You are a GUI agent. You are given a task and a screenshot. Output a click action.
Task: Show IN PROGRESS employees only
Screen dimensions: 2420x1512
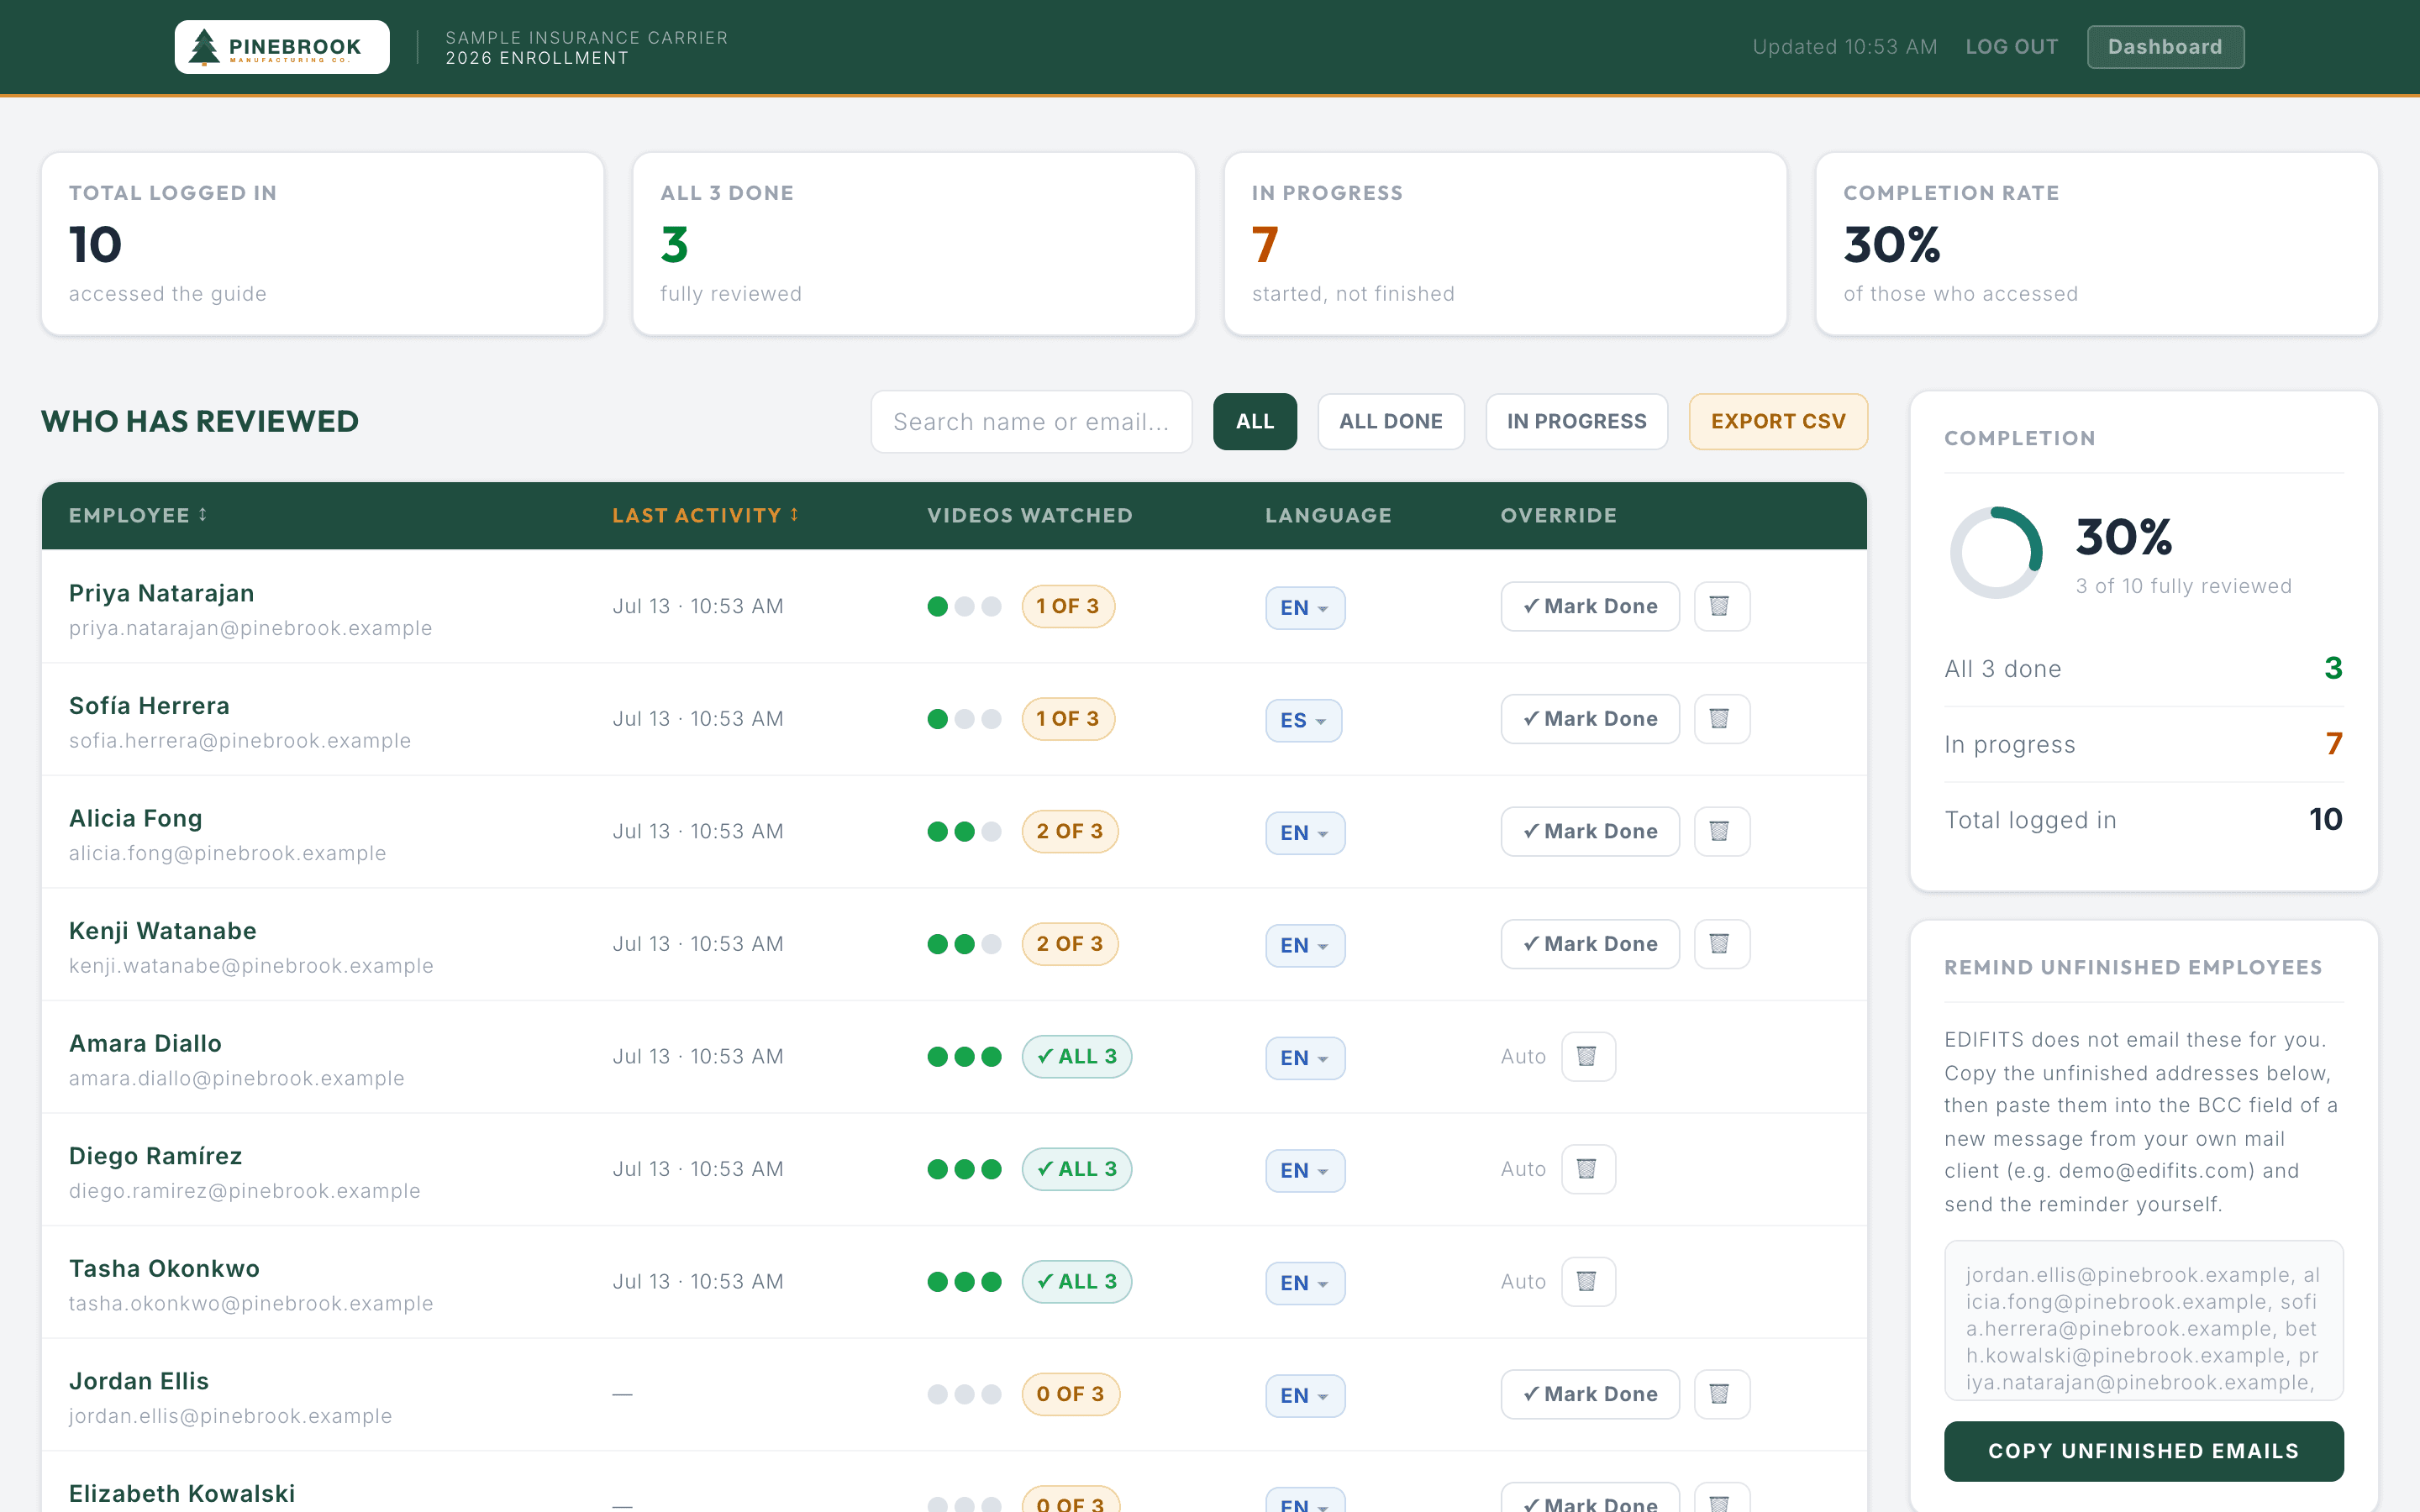point(1577,421)
